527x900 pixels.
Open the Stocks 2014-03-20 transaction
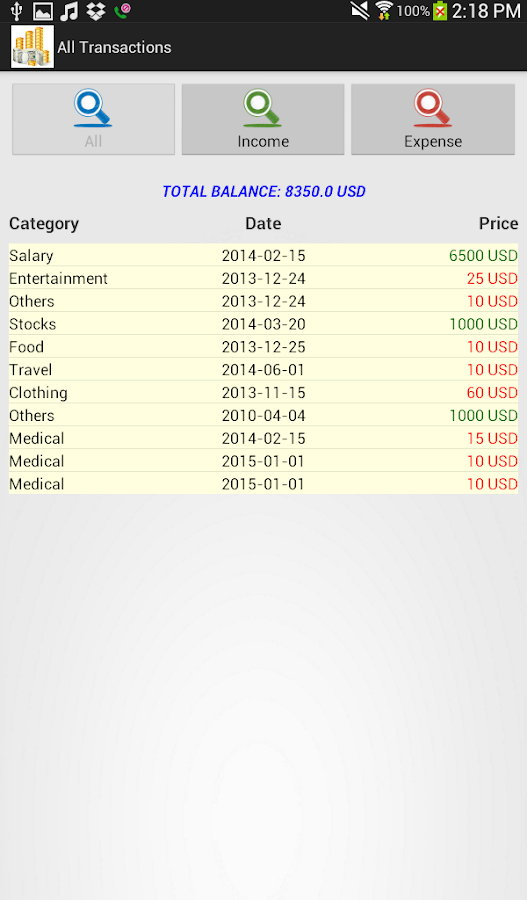point(264,324)
